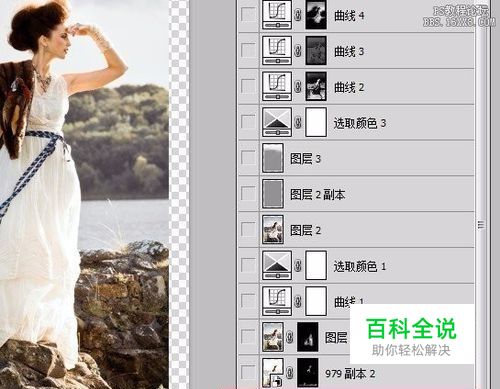Toggle visibility of the 曲线 4 layer

click(248, 15)
